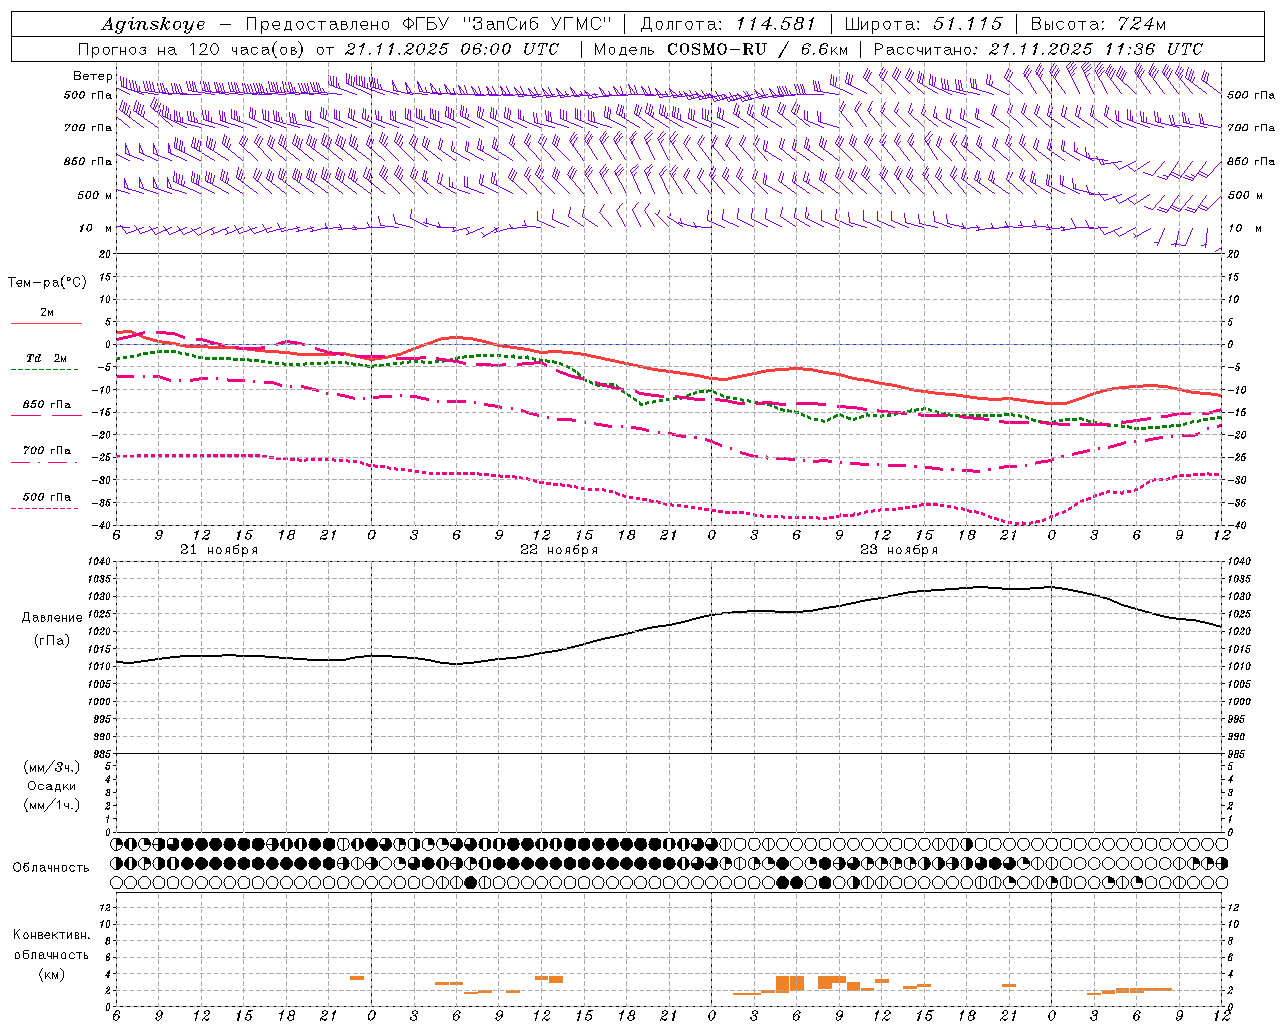Viewport: 1280px width, 1024px height.
Task: Click the "Долгота: 114.581" header field
Action: [x=728, y=24]
